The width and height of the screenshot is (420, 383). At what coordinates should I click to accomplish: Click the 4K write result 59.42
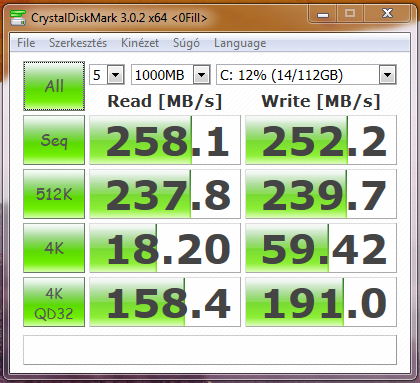(321, 248)
